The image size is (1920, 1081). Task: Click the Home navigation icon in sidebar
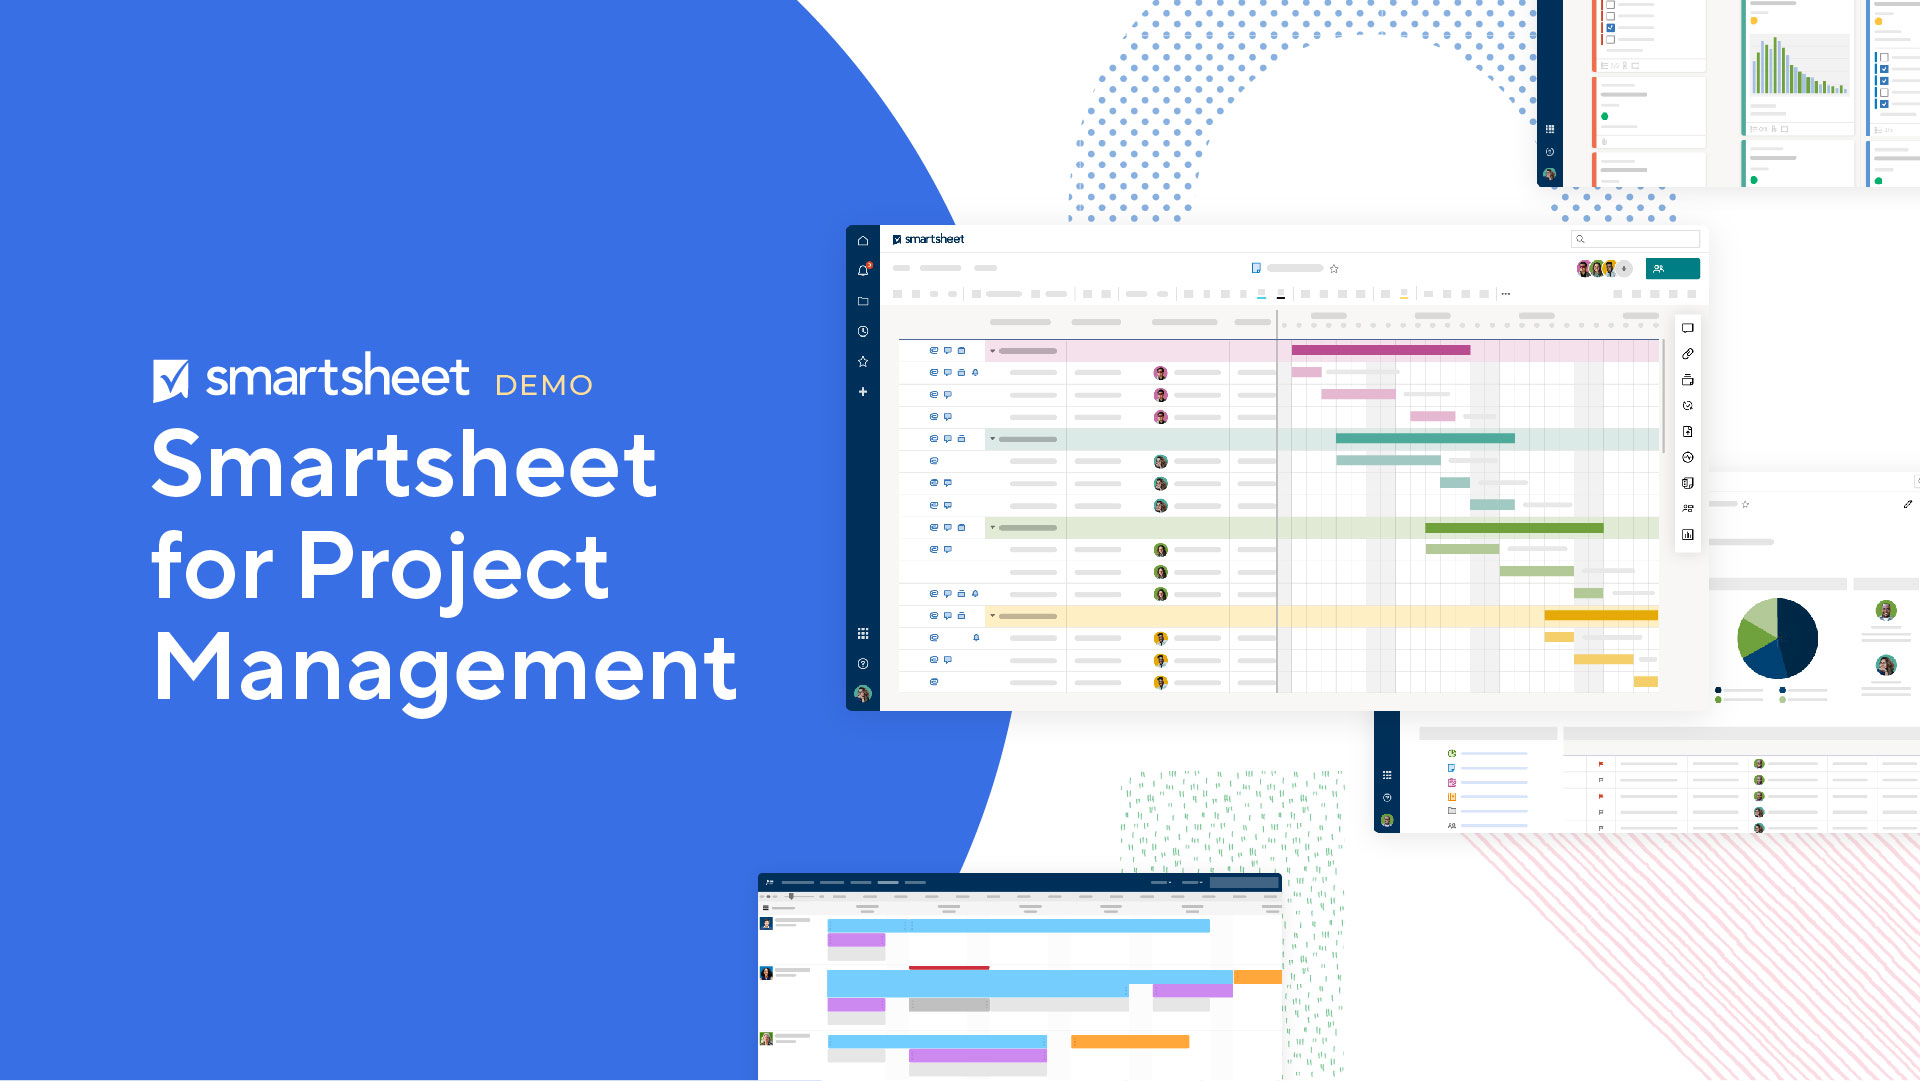coord(864,239)
